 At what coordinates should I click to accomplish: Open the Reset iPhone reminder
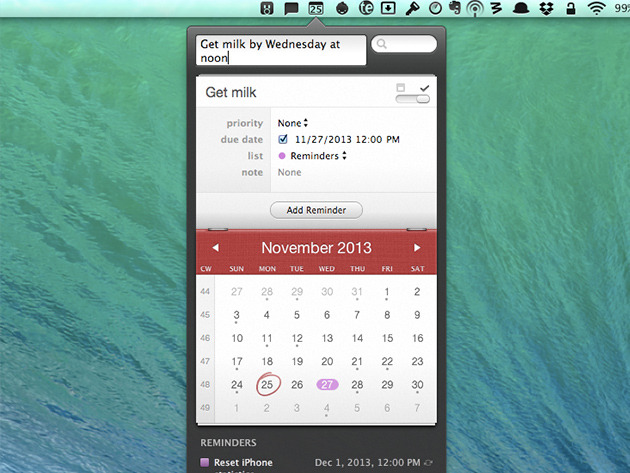tap(243, 463)
